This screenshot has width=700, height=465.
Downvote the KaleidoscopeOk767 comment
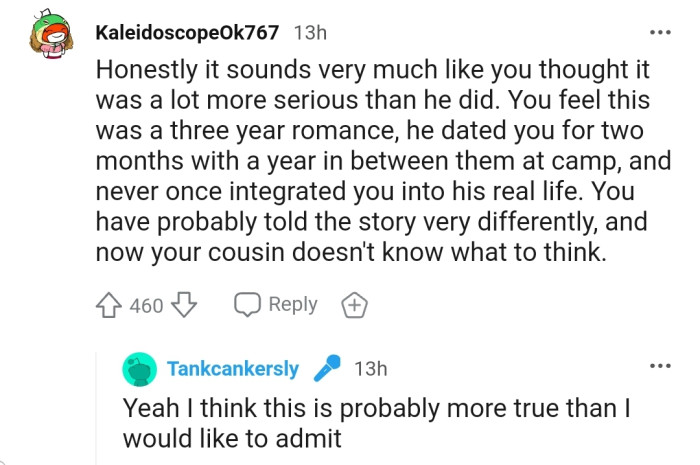coord(183,306)
